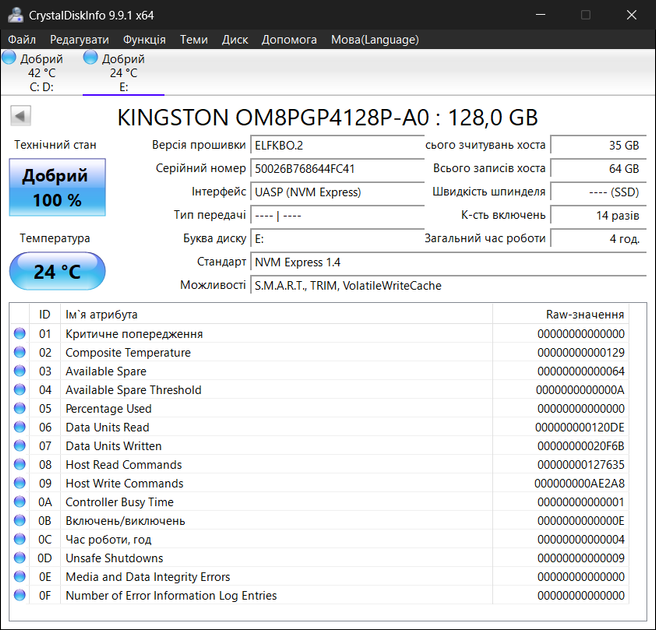Click status dot of Controller Busy Time row

[x=20, y=502]
